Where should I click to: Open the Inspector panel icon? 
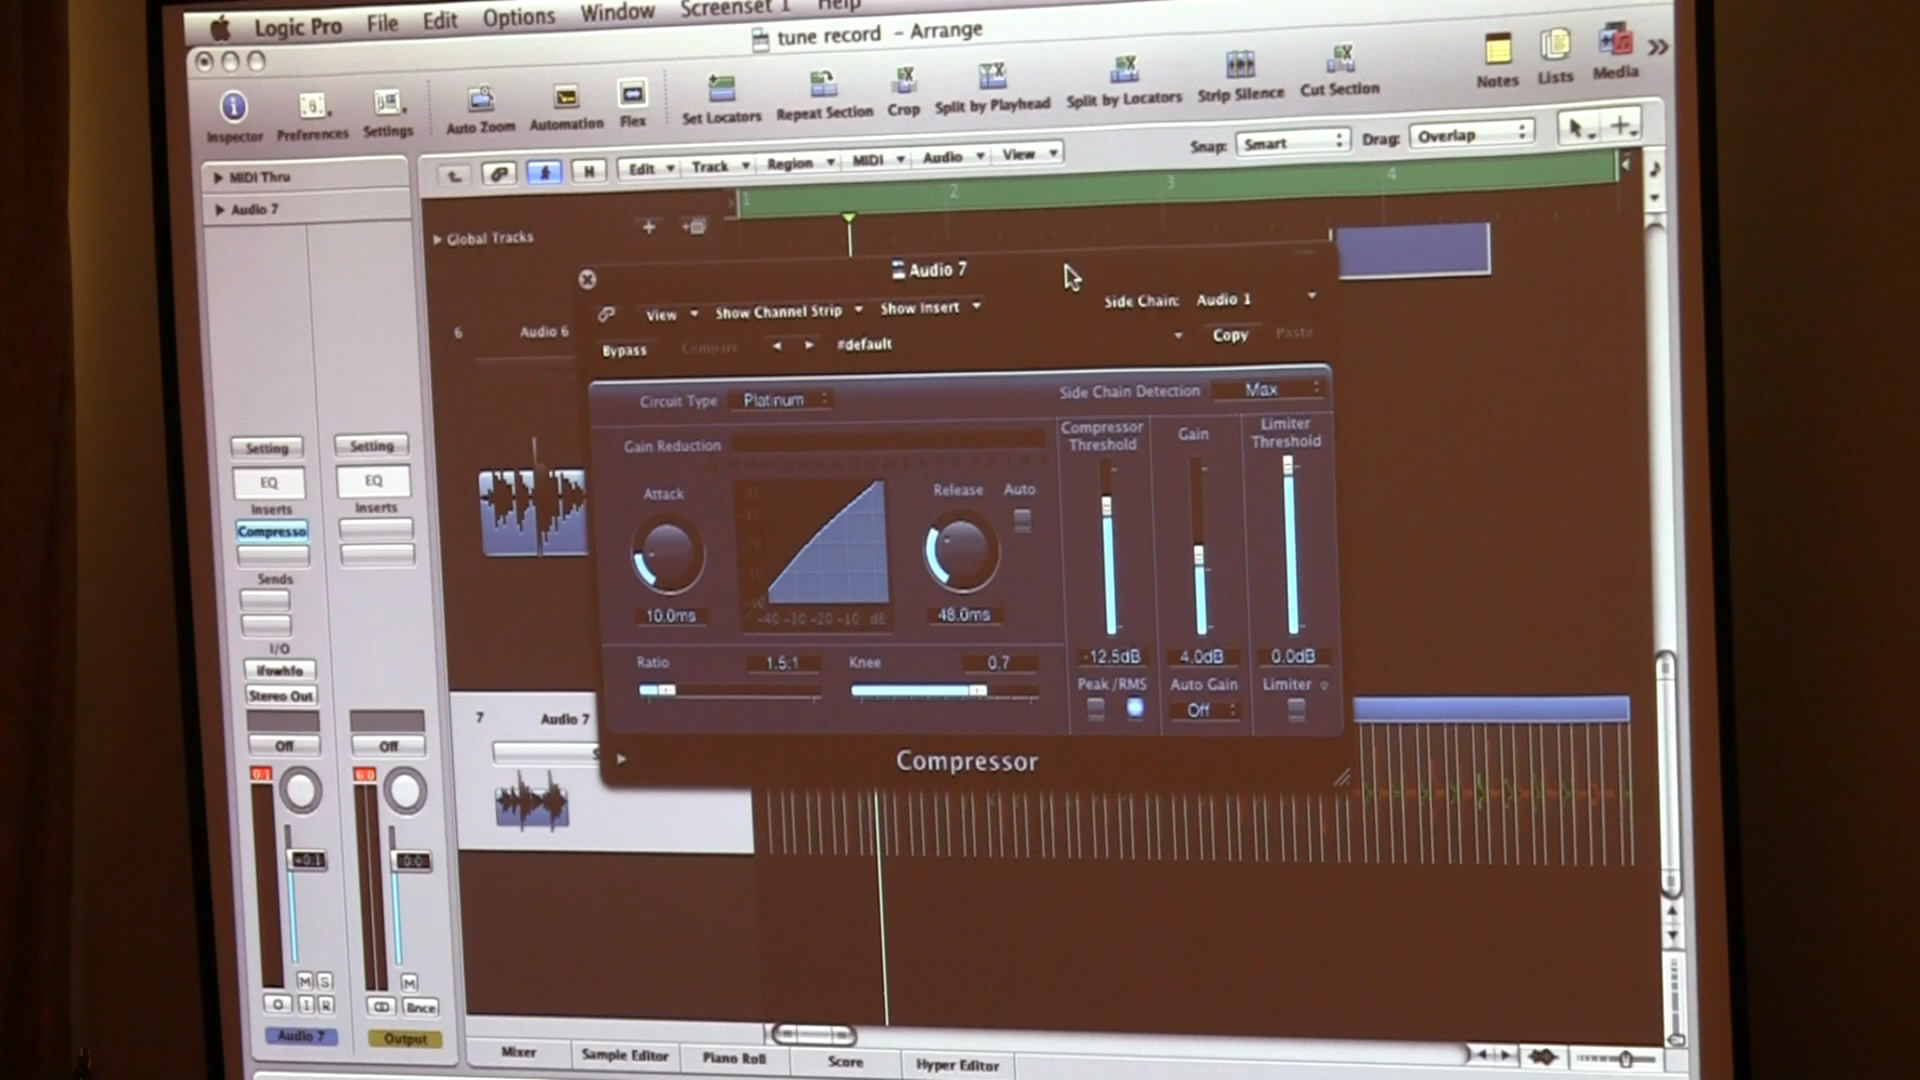coord(233,107)
